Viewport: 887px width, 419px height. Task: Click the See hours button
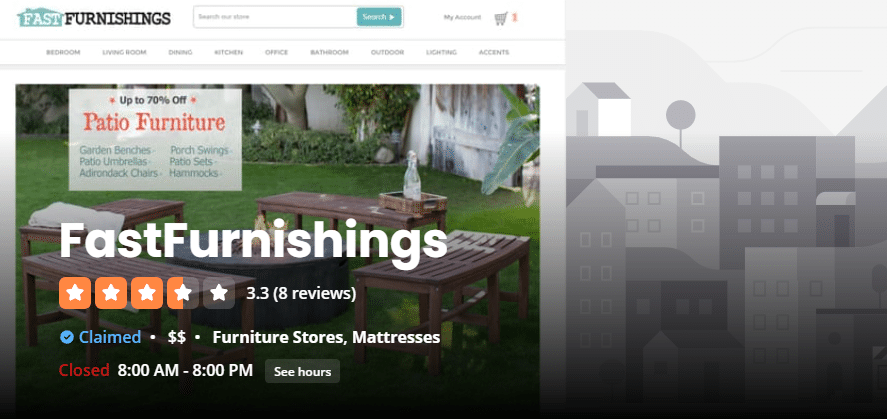tap(303, 372)
